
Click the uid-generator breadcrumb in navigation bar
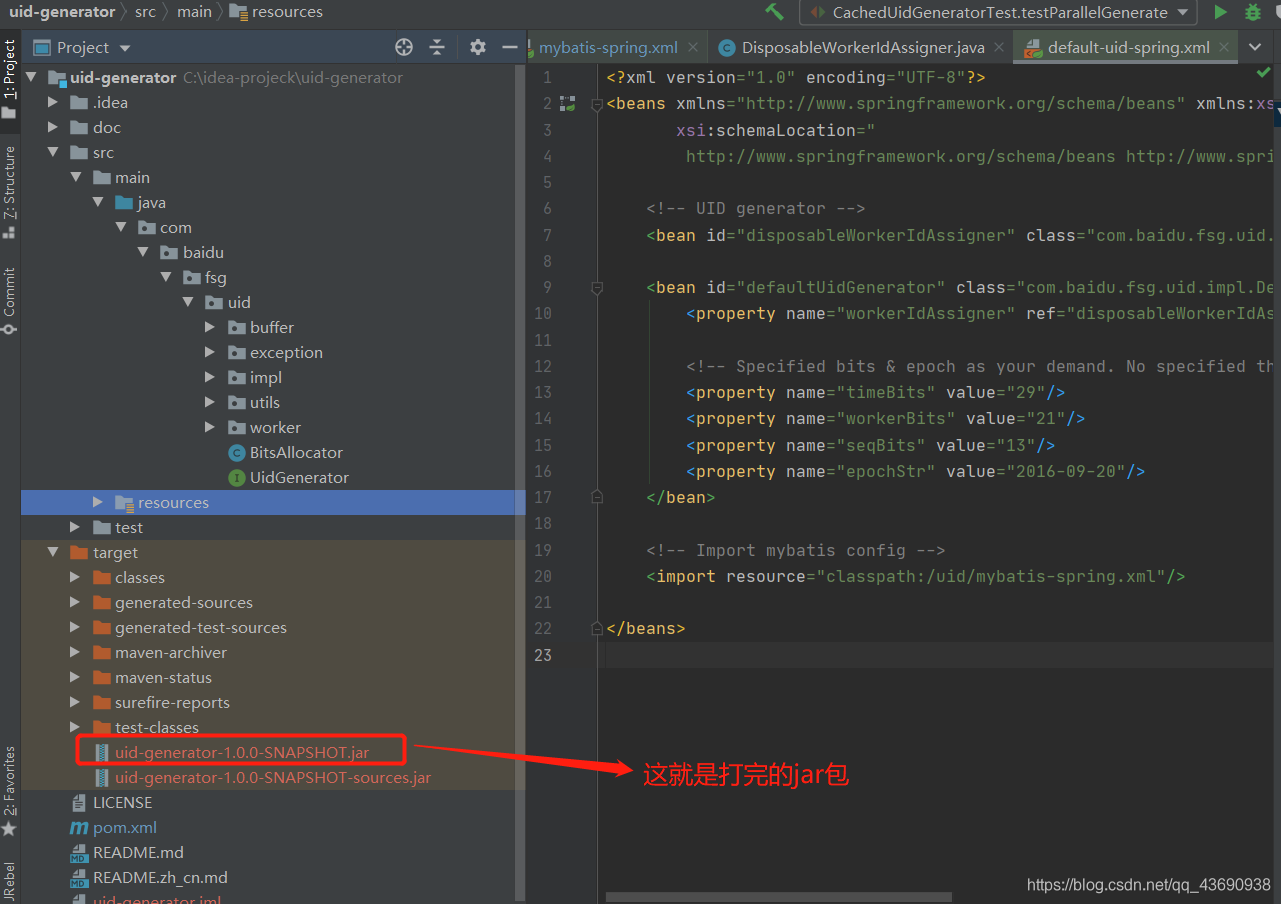pyautogui.click(x=62, y=12)
